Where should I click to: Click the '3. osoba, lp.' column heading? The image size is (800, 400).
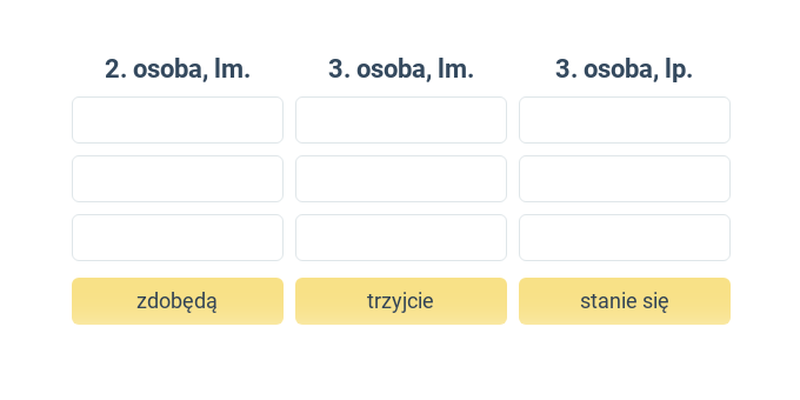click(624, 69)
